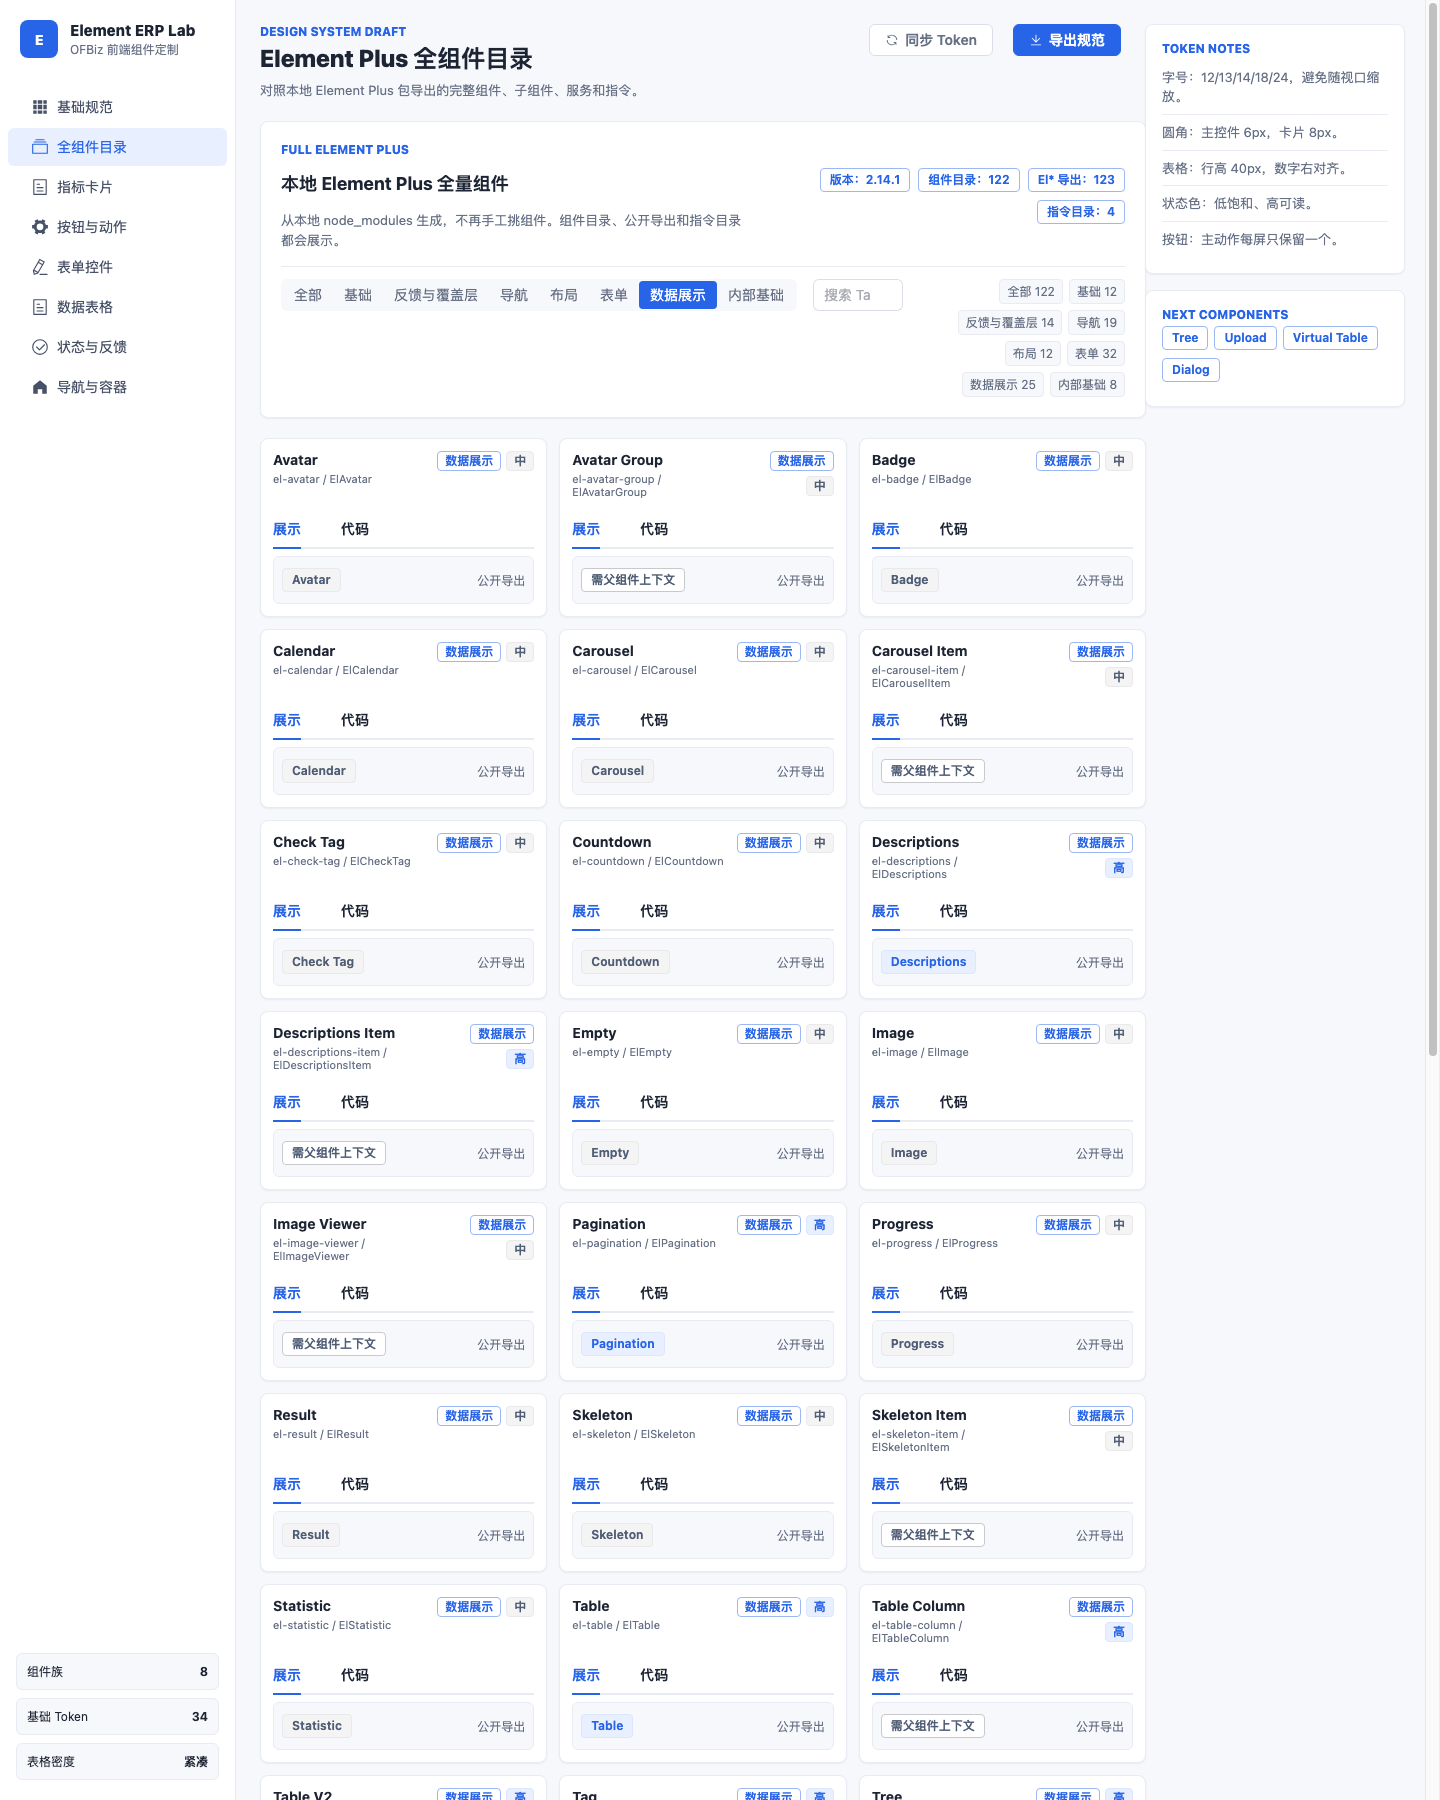Open 代码 tab in the Result card
This screenshot has height=1800, width=1440.
coord(355,1484)
